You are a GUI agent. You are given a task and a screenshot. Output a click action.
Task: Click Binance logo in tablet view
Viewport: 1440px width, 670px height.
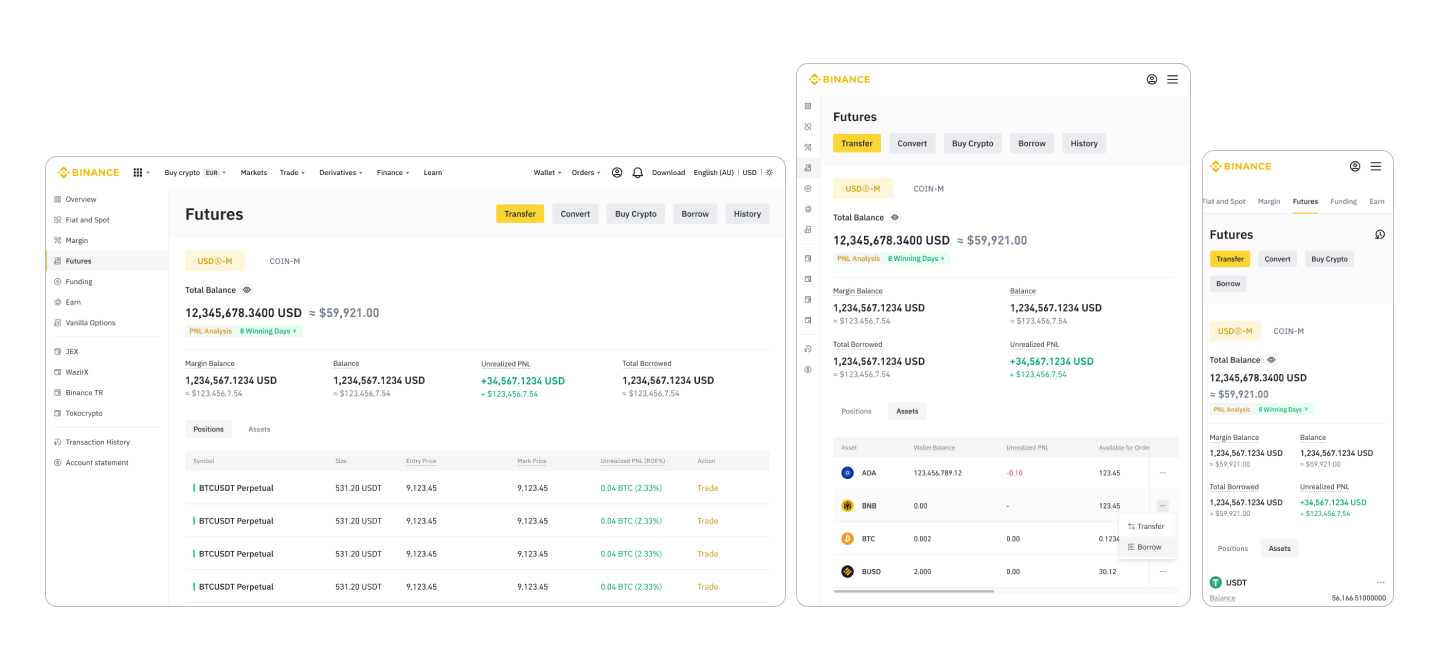[840, 79]
